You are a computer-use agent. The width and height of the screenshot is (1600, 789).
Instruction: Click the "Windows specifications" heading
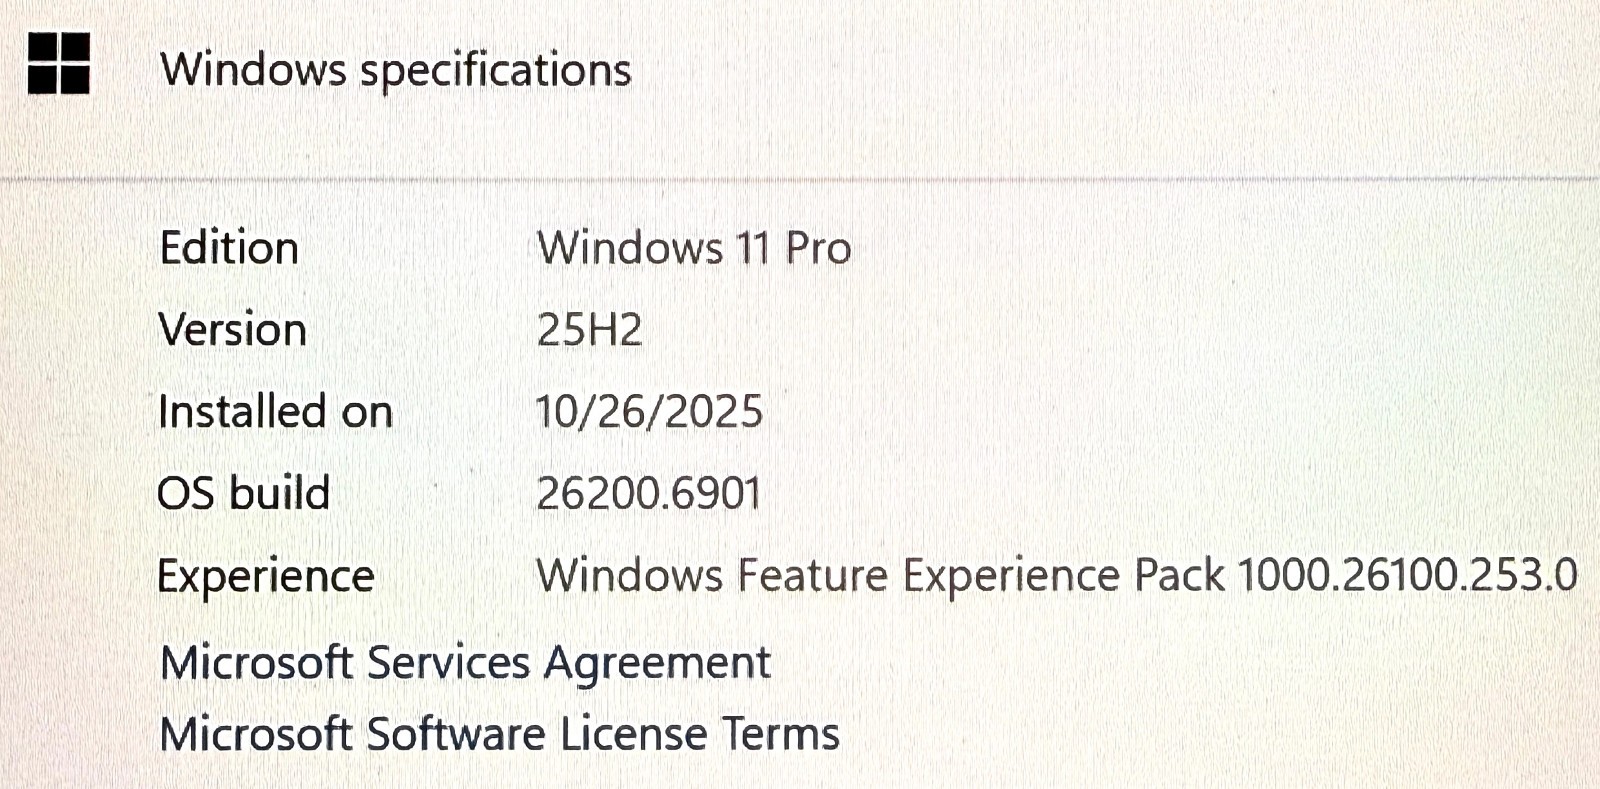coord(396,71)
